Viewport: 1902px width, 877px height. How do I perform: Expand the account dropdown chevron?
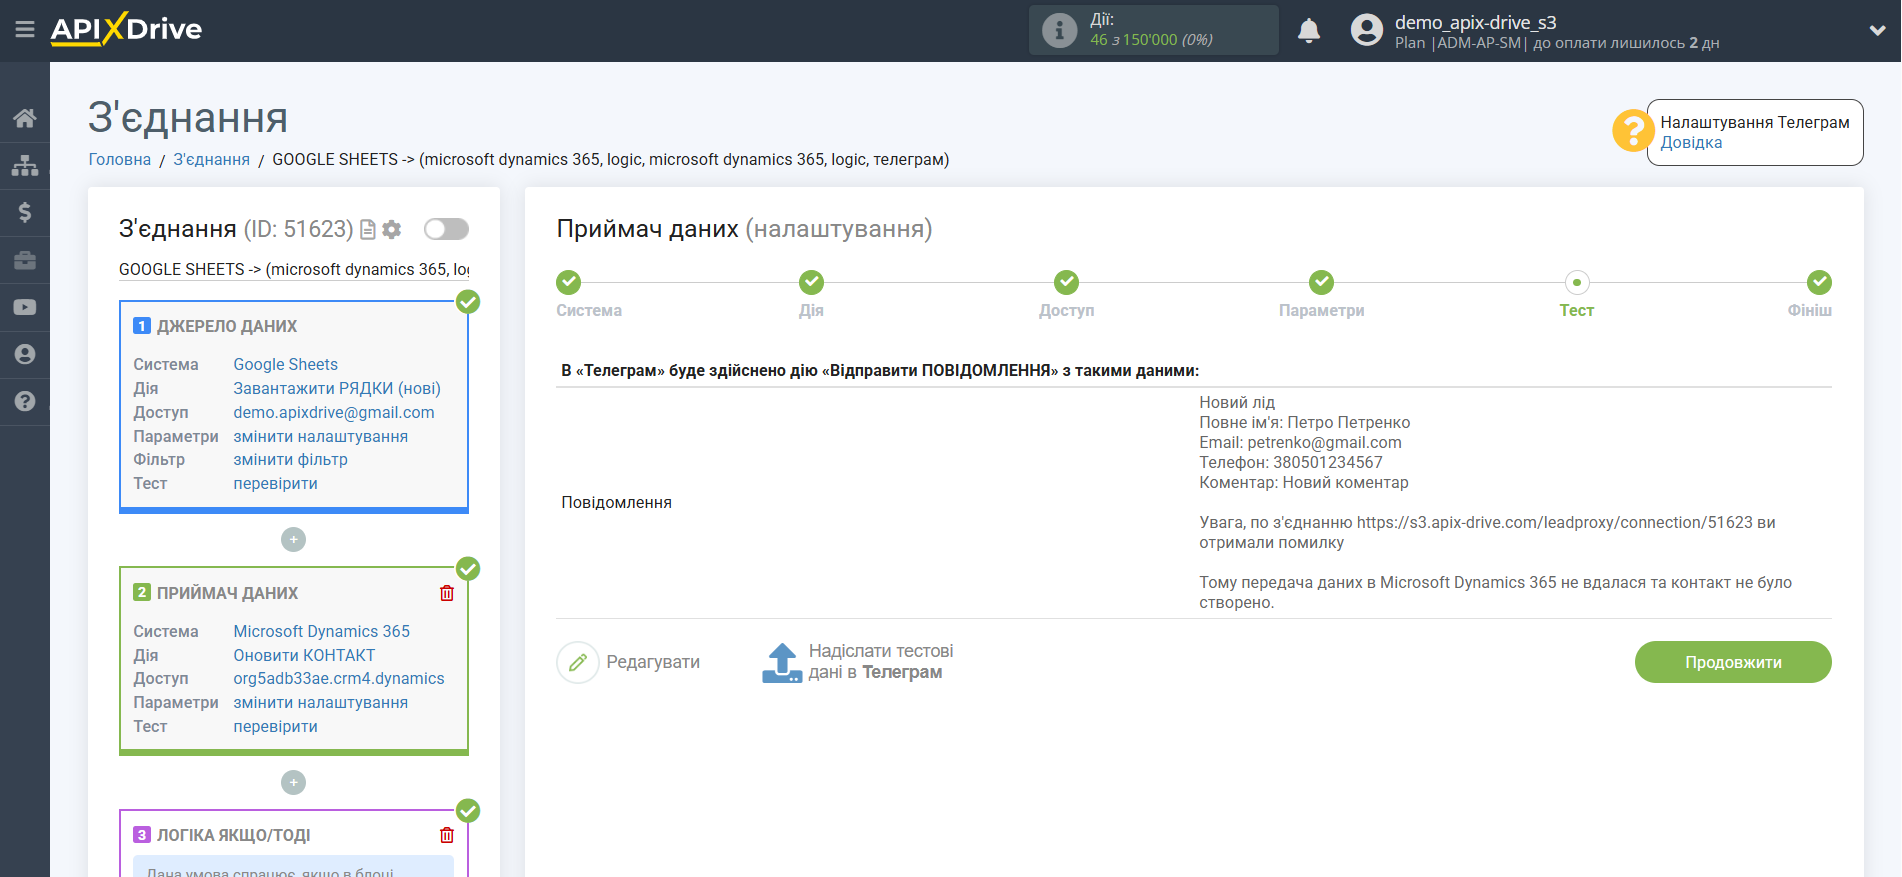1877,31
